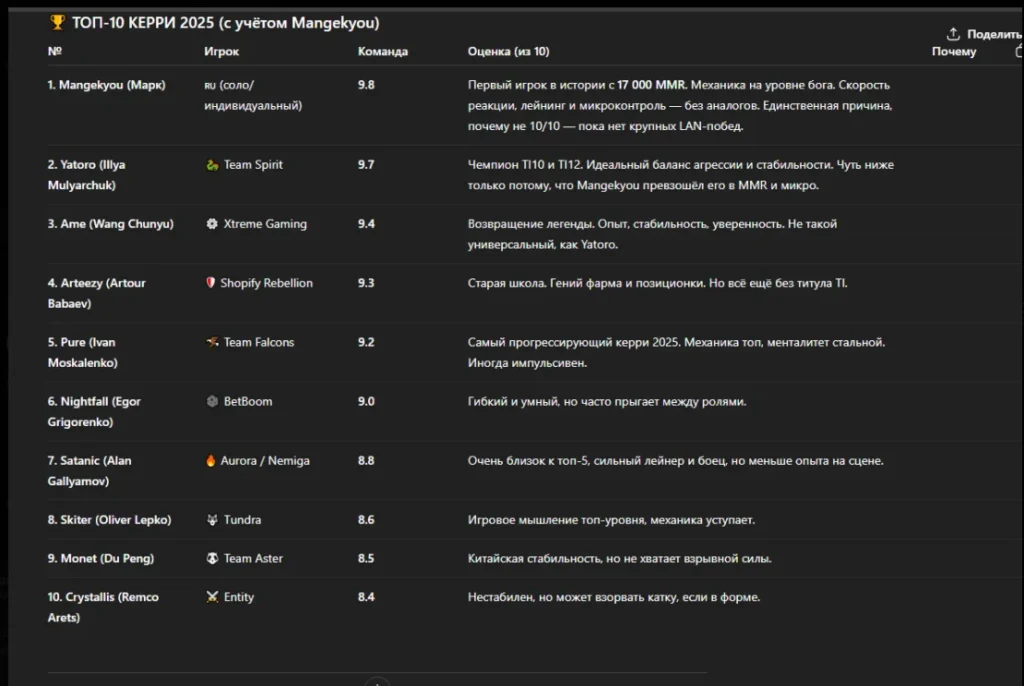The width and height of the screenshot is (1024, 686).
Task: Click the wolf icon beside Tundra
Action: click(x=211, y=520)
